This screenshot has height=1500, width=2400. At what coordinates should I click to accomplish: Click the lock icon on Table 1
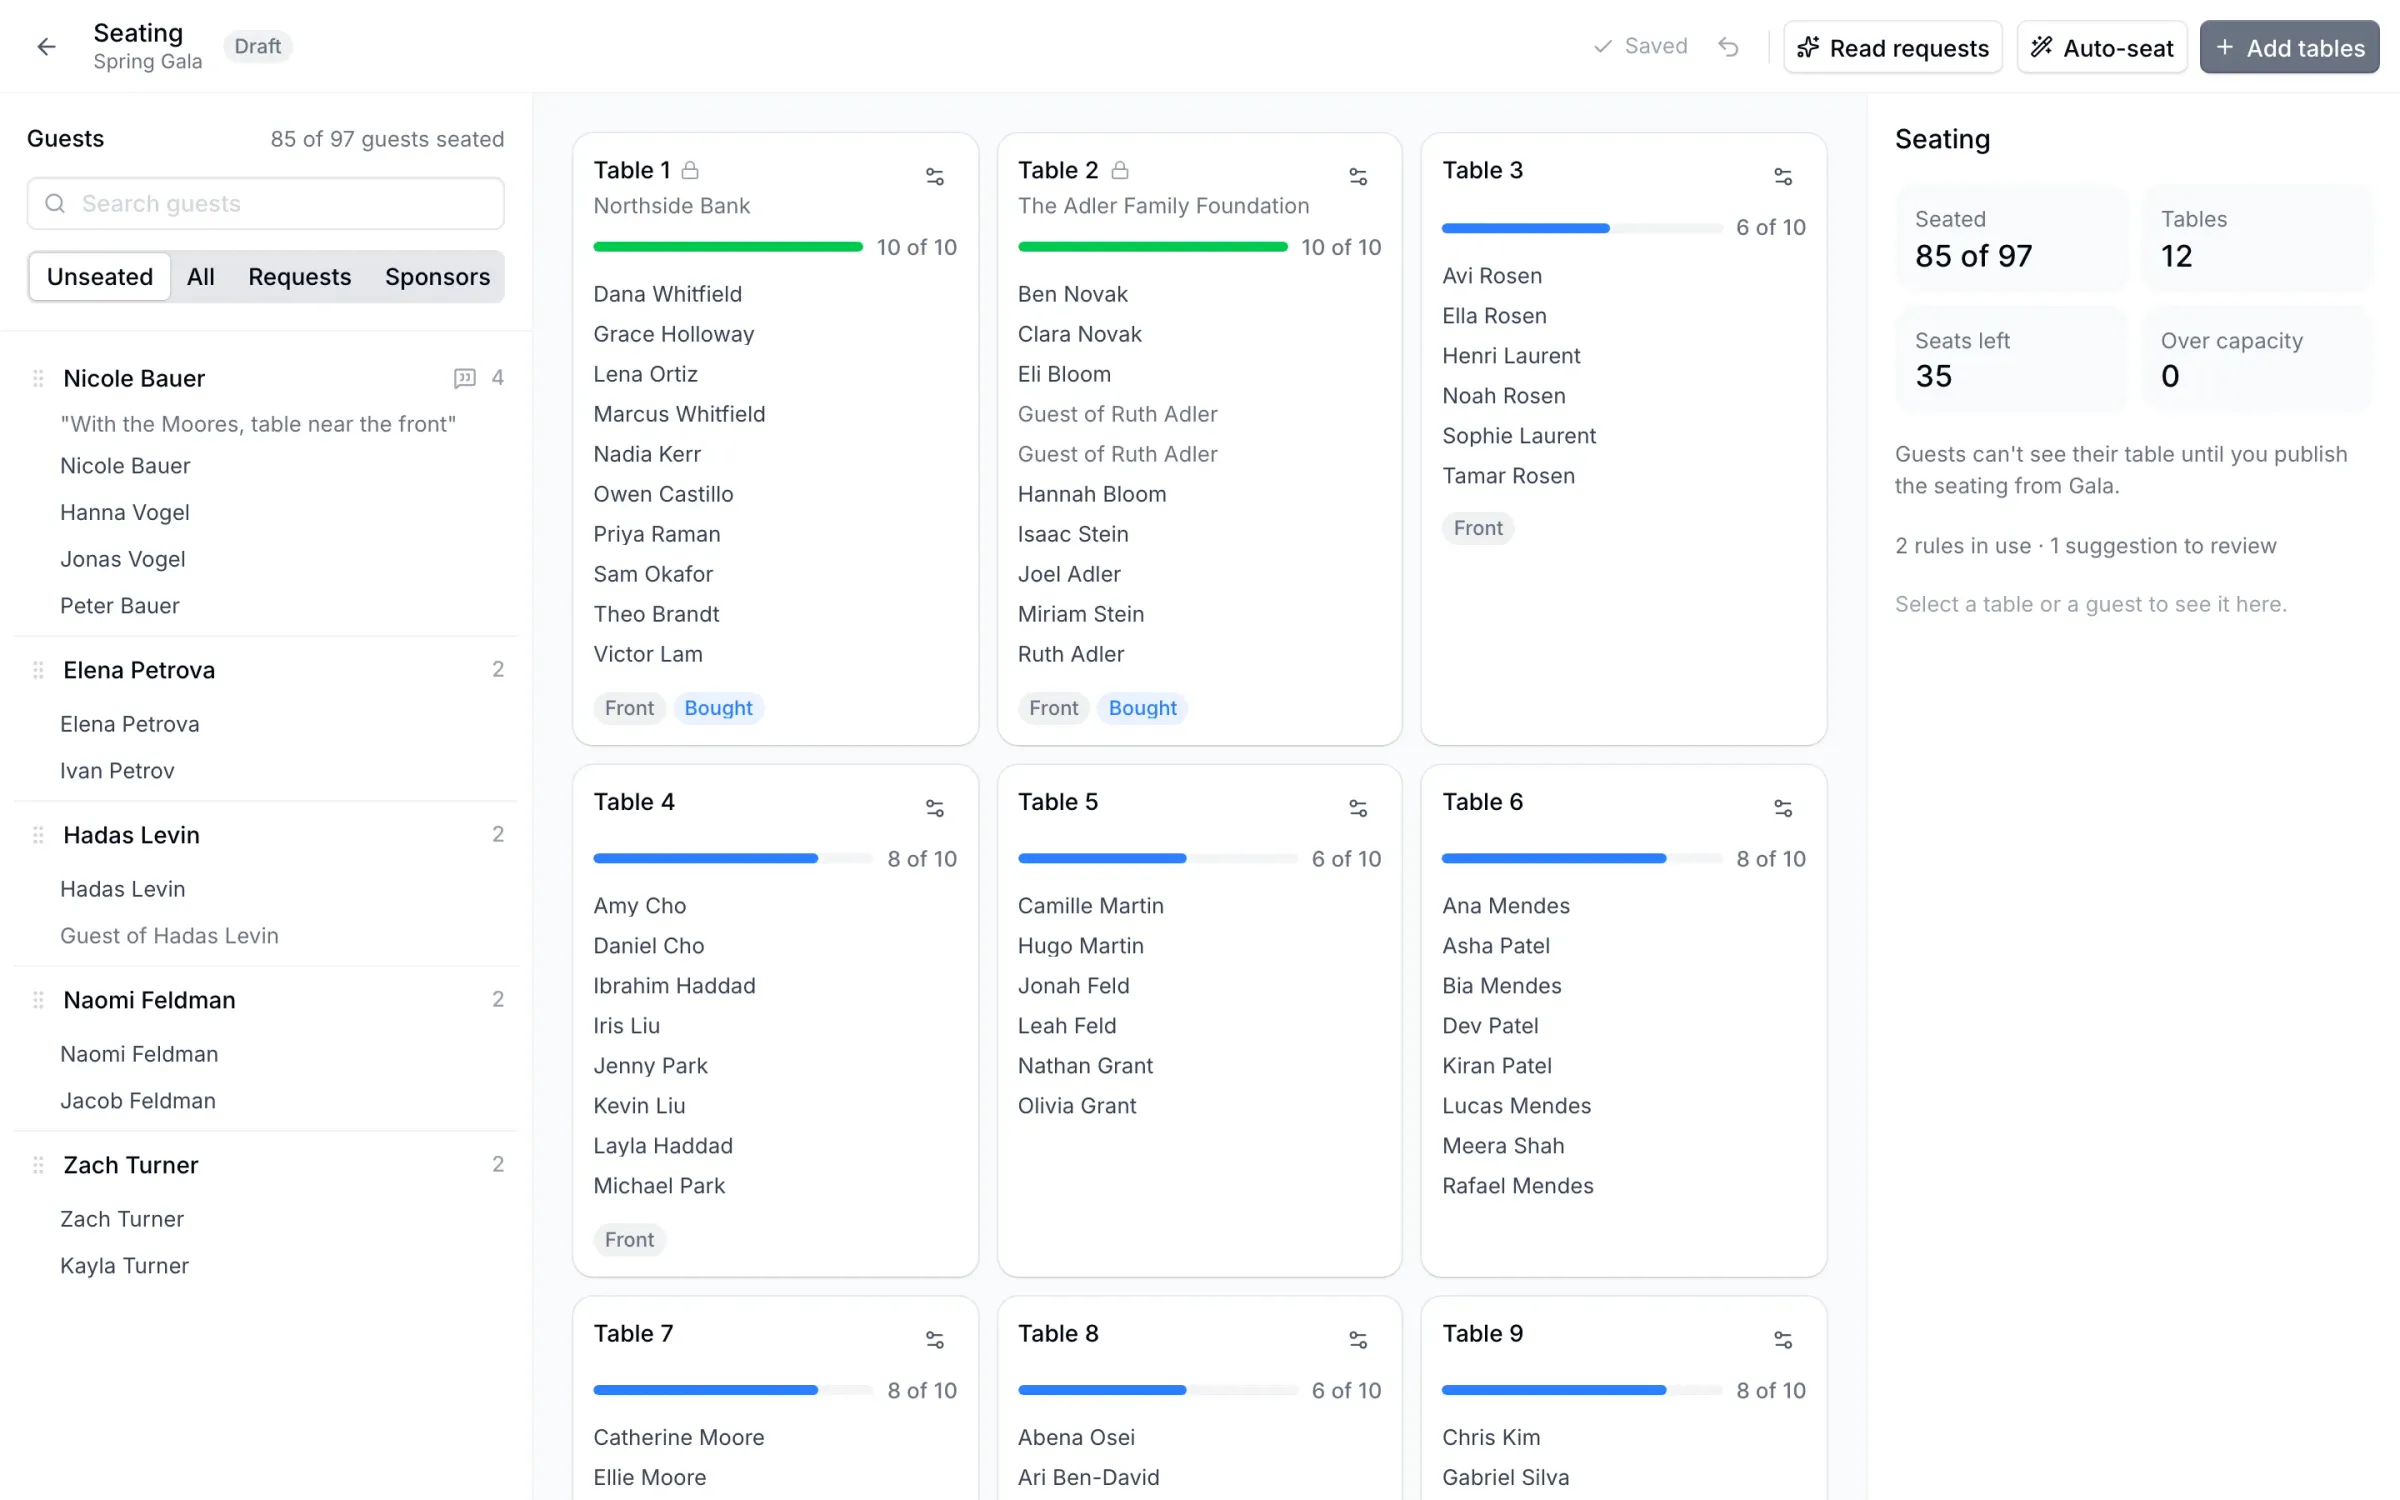click(x=690, y=170)
